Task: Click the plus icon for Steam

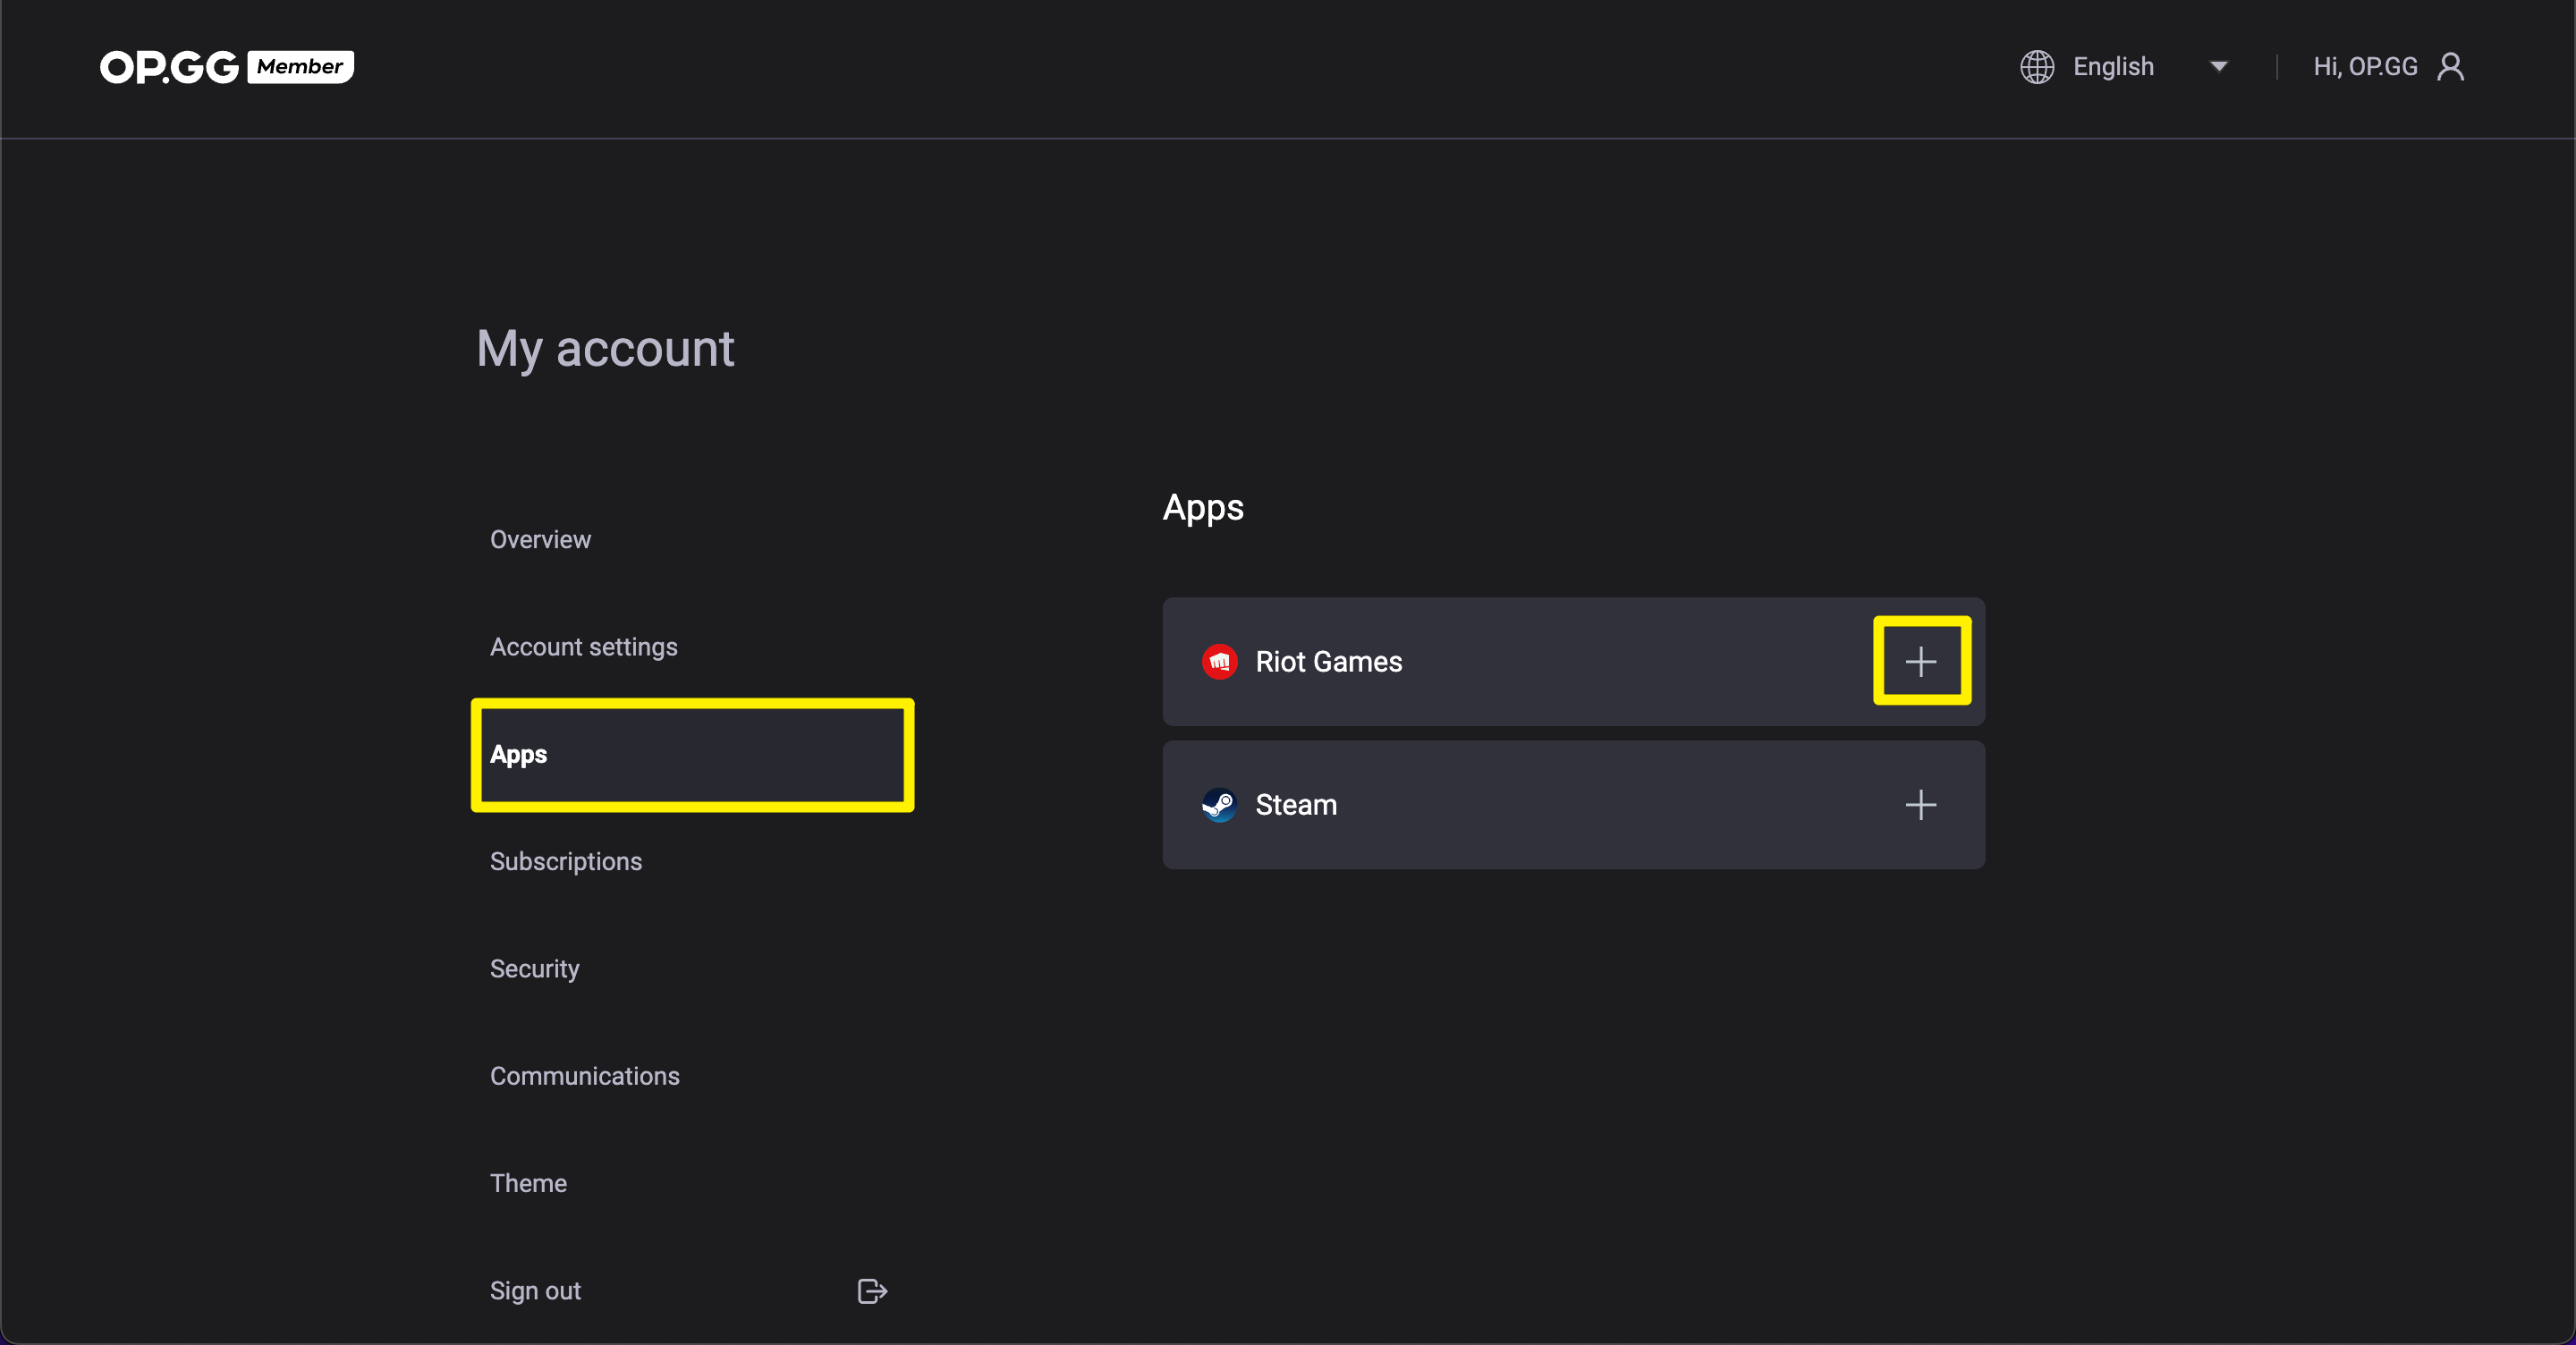Action: [x=1920, y=804]
